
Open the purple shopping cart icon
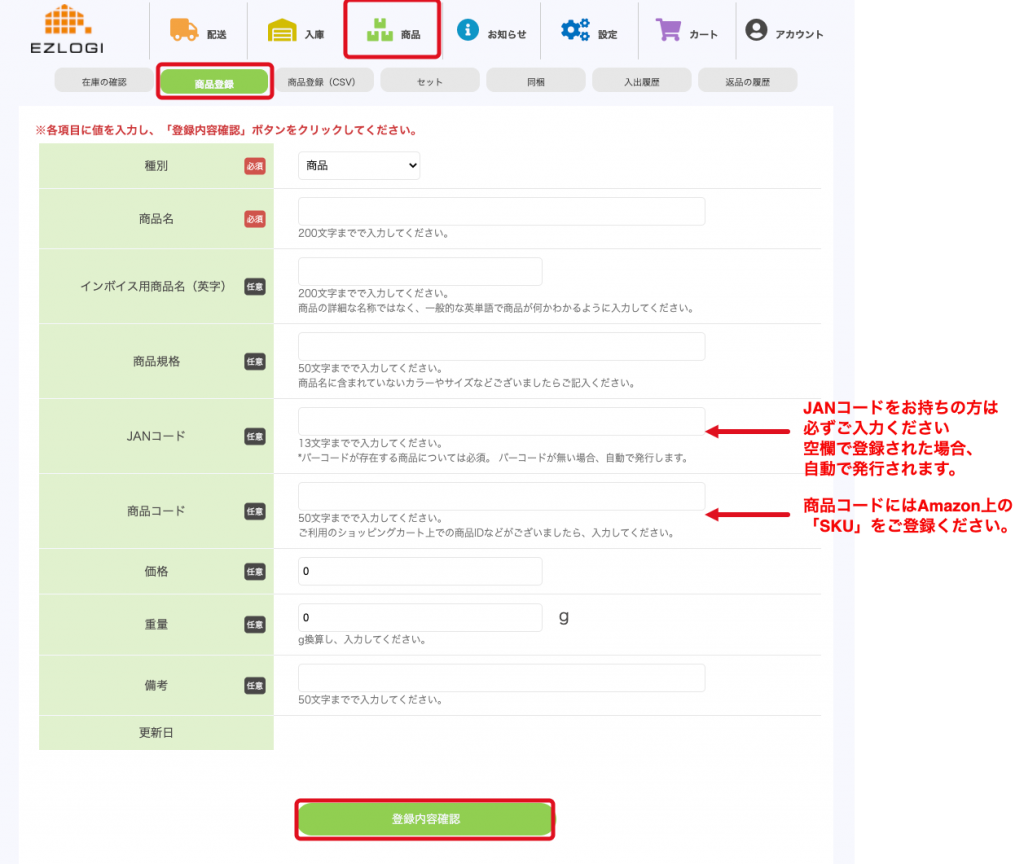click(x=668, y=30)
